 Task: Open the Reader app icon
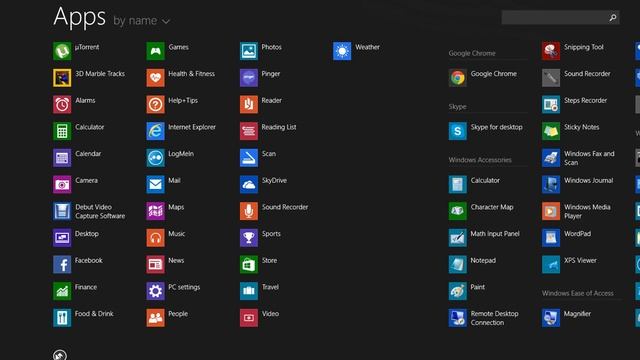point(249,104)
